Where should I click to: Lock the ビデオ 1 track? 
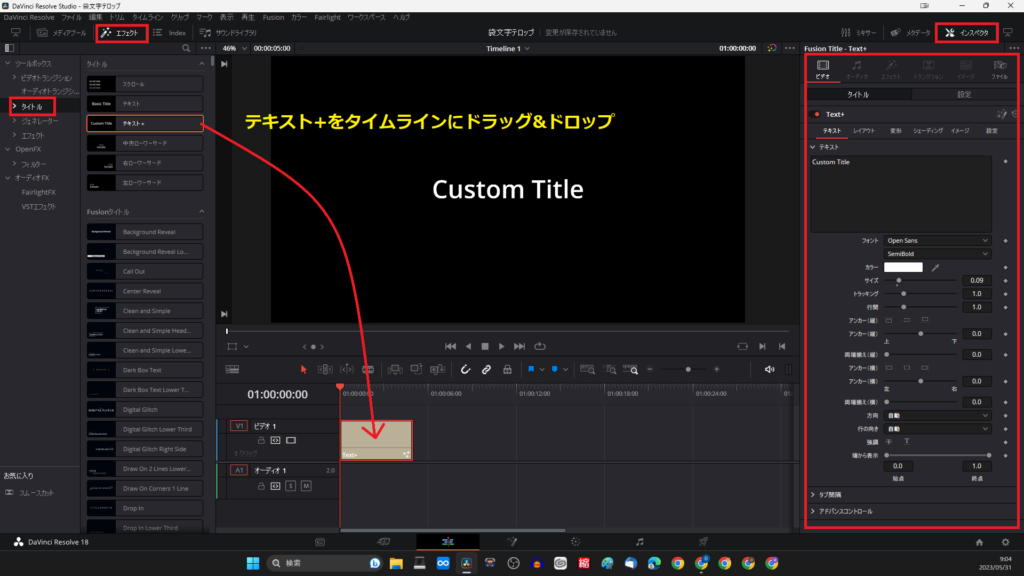click(x=261, y=441)
